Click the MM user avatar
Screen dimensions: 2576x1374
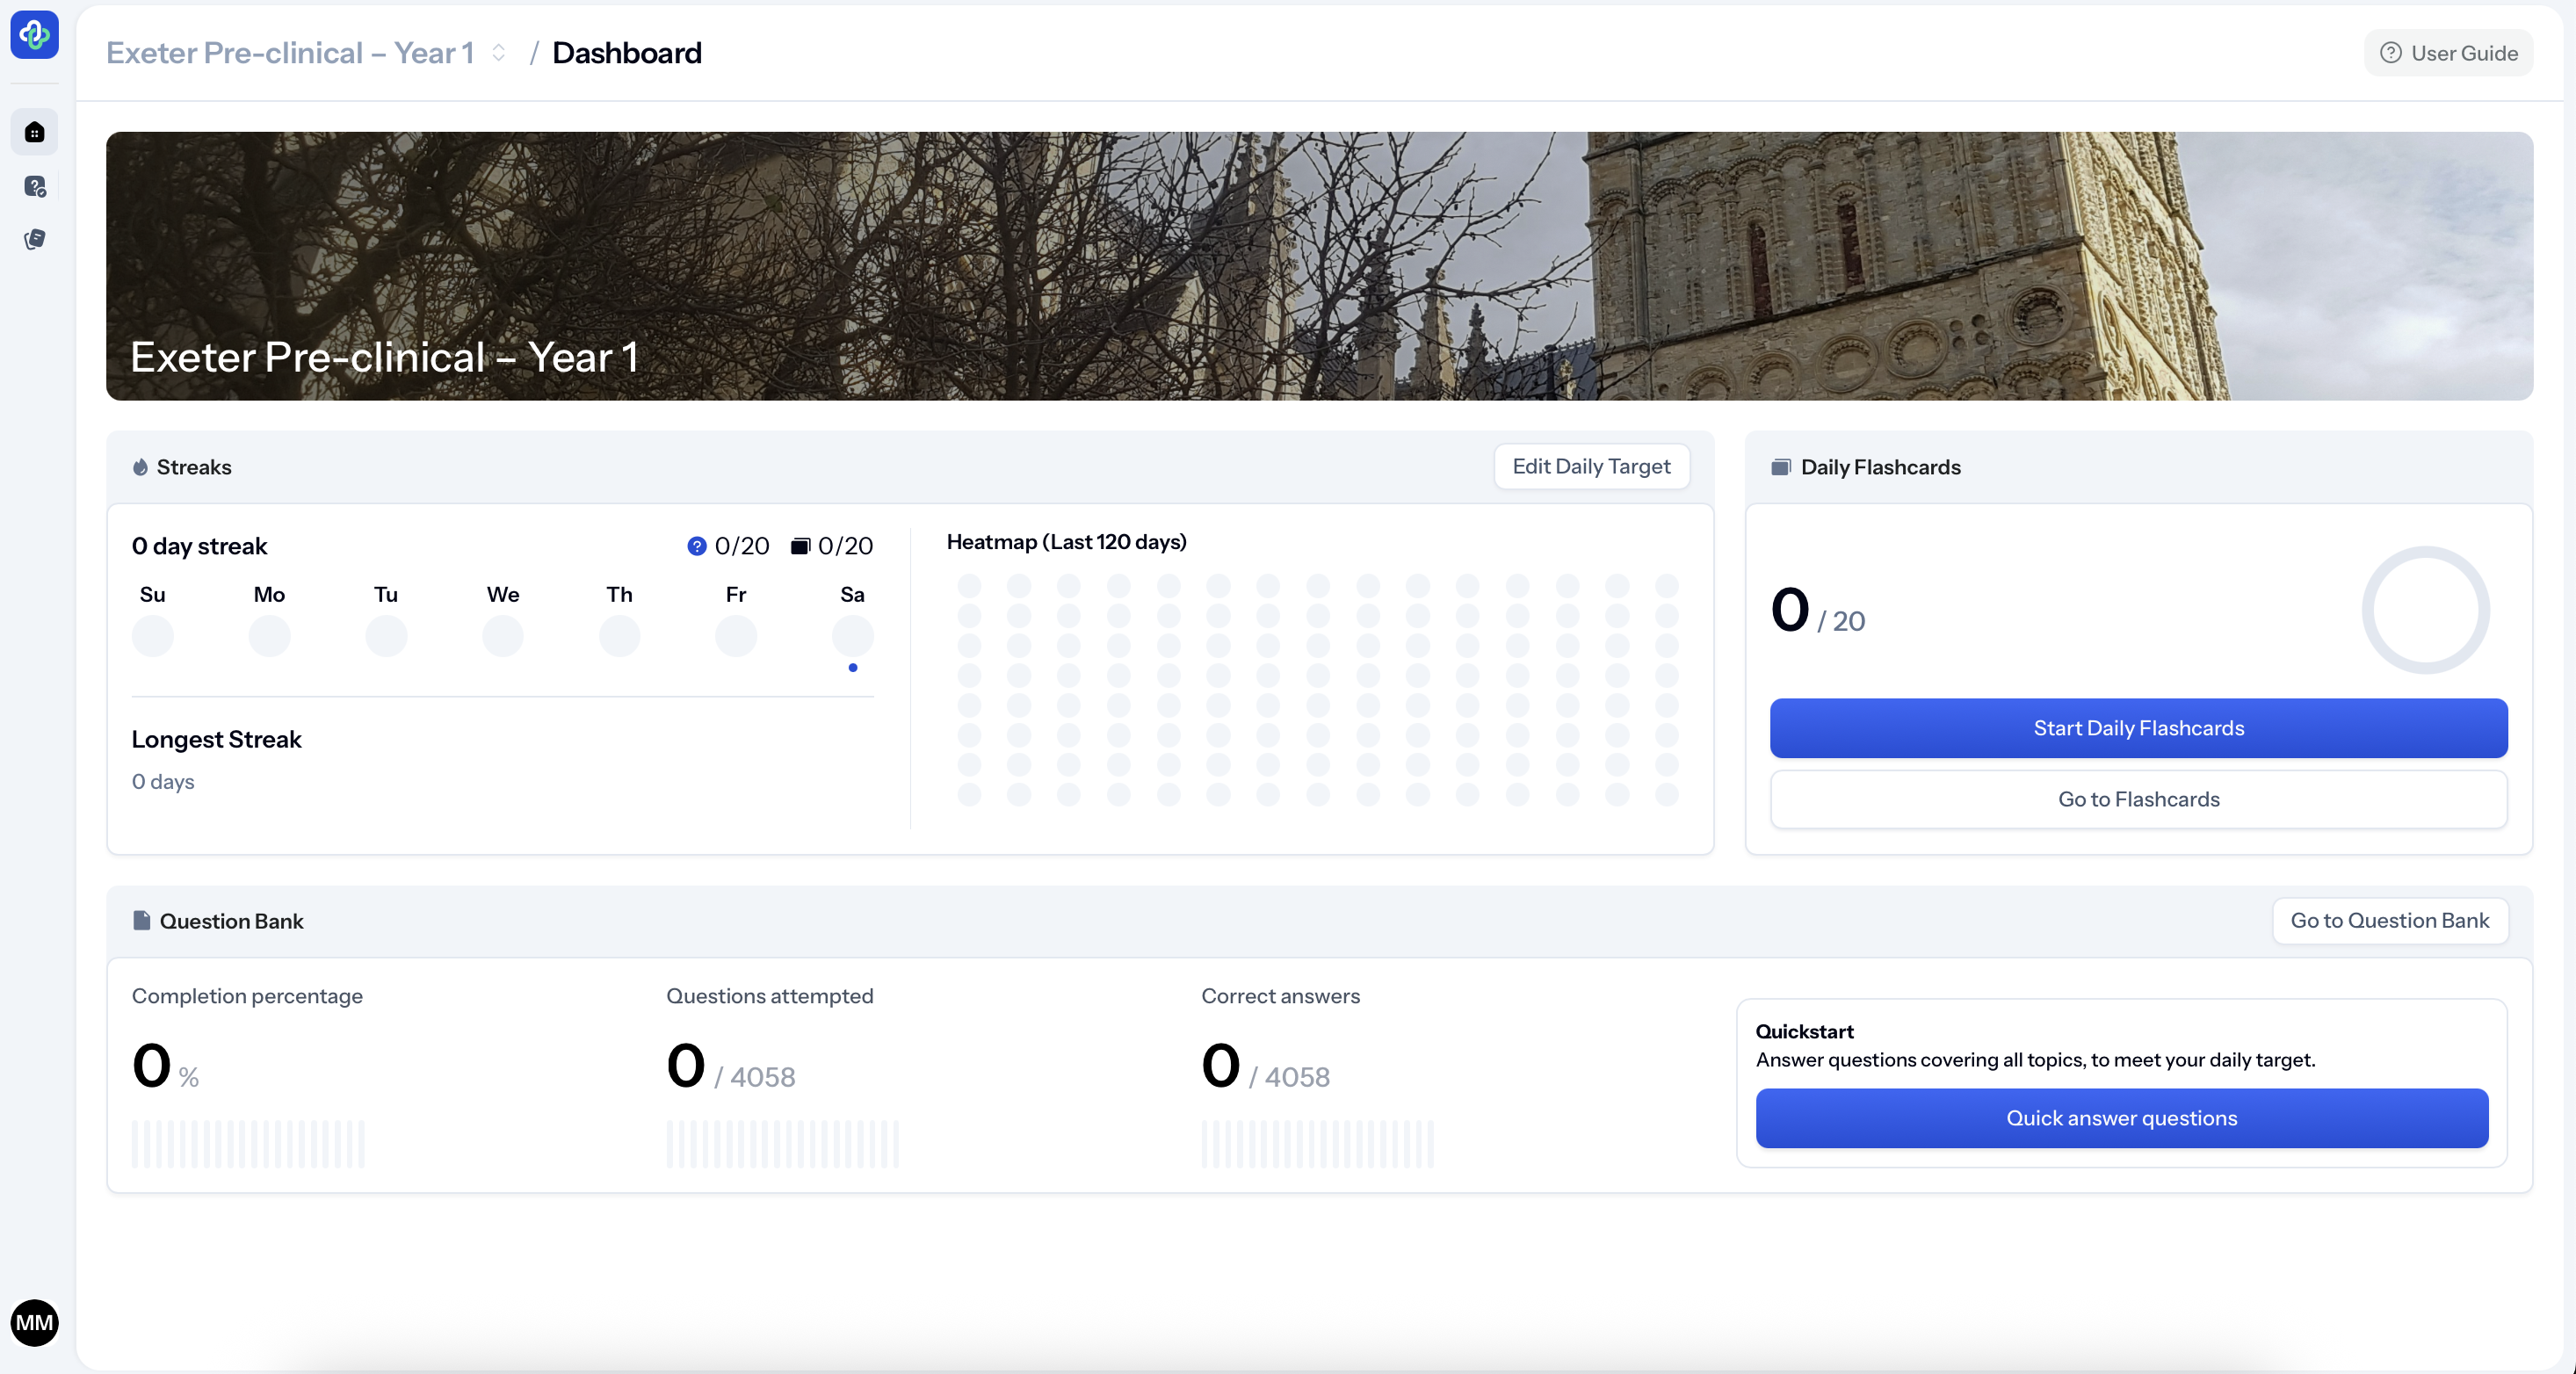tap(34, 1322)
